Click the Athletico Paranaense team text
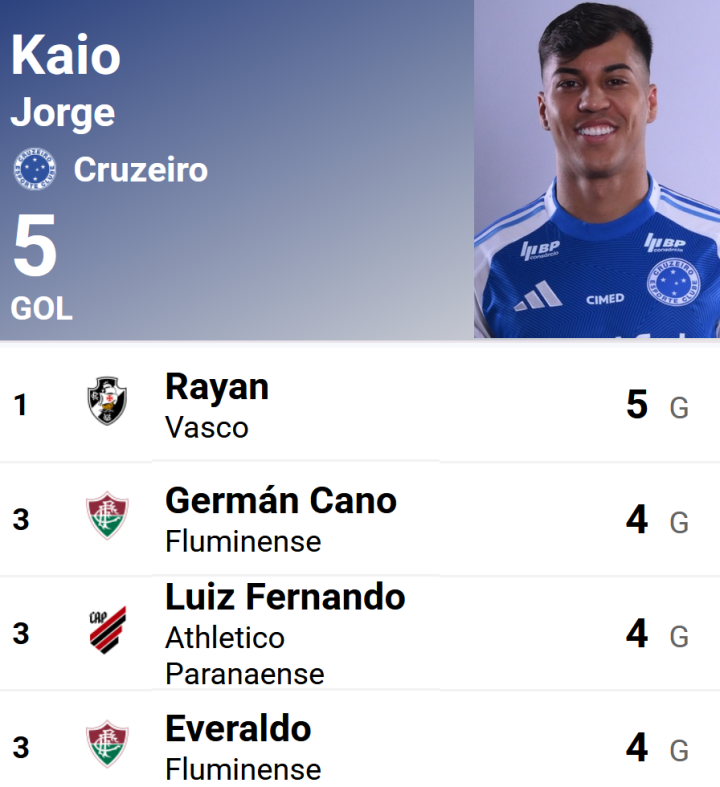Image resolution: width=720 pixels, height=787 pixels. click(x=244, y=655)
